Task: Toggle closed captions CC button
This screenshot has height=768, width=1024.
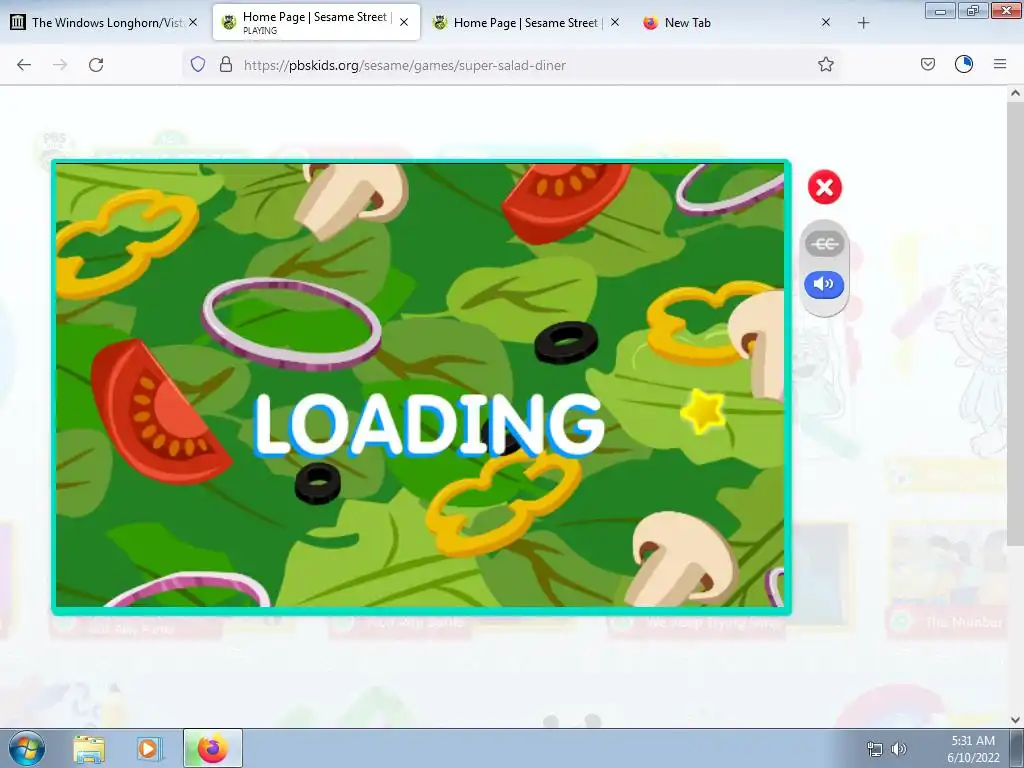Action: pyautogui.click(x=825, y=244)
